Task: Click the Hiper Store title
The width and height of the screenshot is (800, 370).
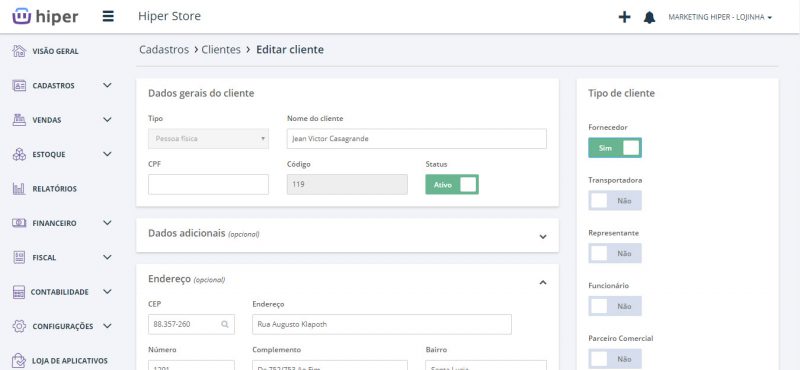Action: pyautogui.click(x=169, y=16)
